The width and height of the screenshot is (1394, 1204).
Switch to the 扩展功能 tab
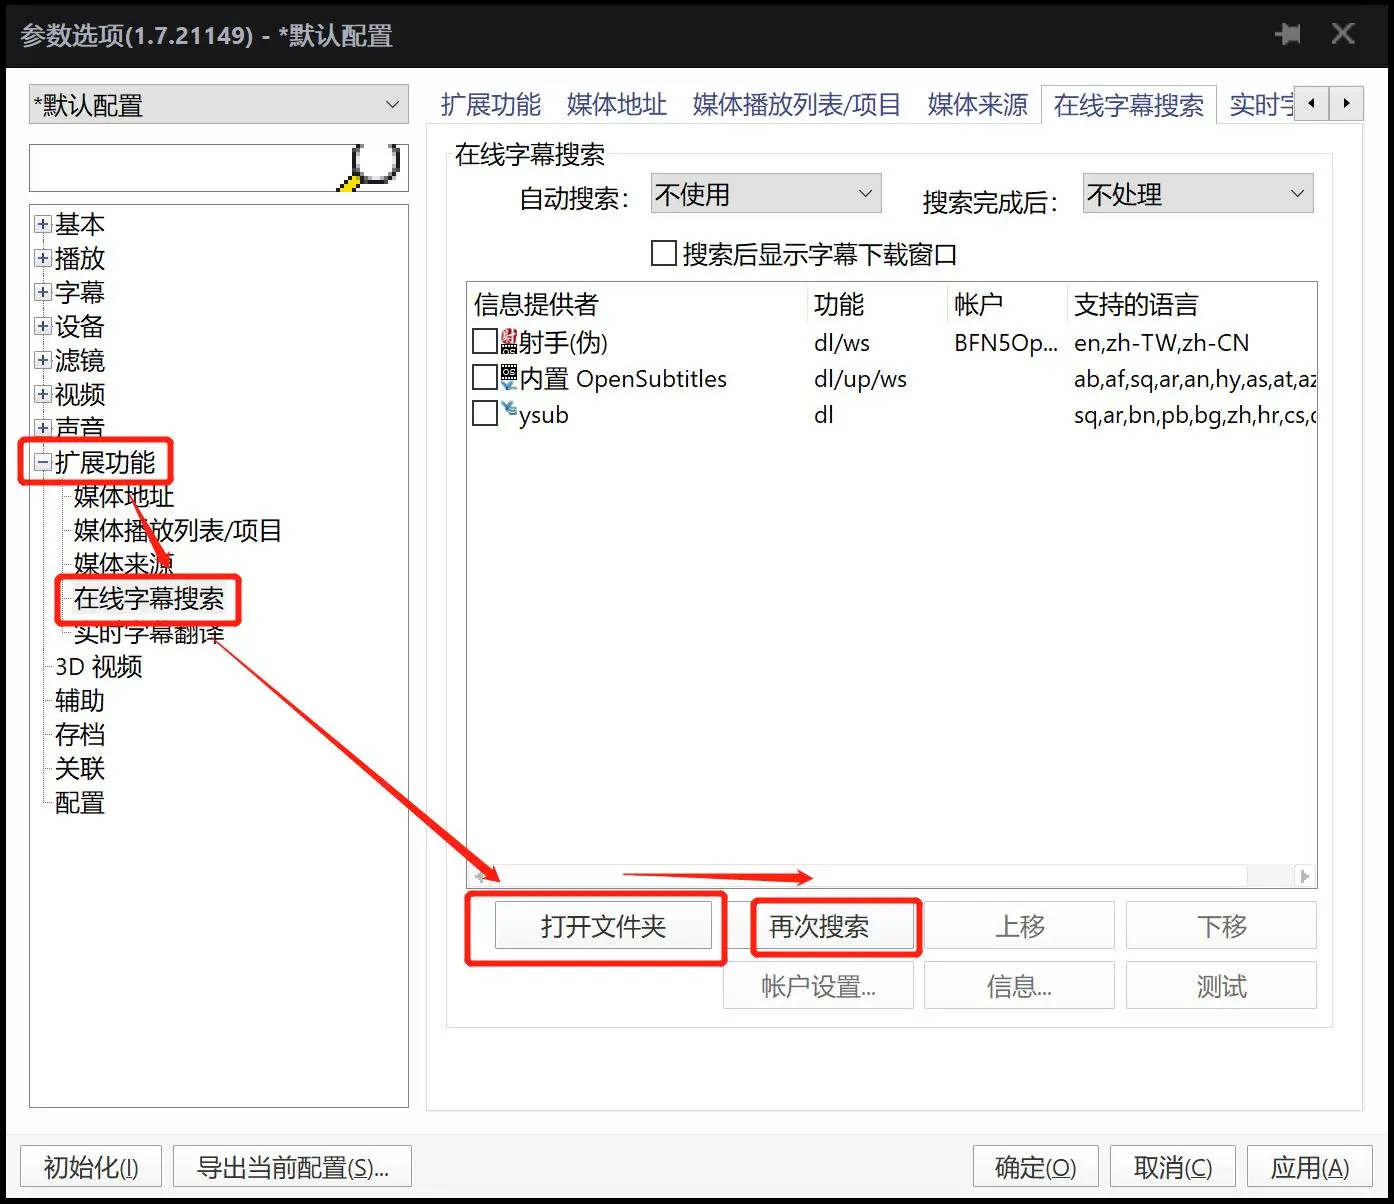(490, 105)
